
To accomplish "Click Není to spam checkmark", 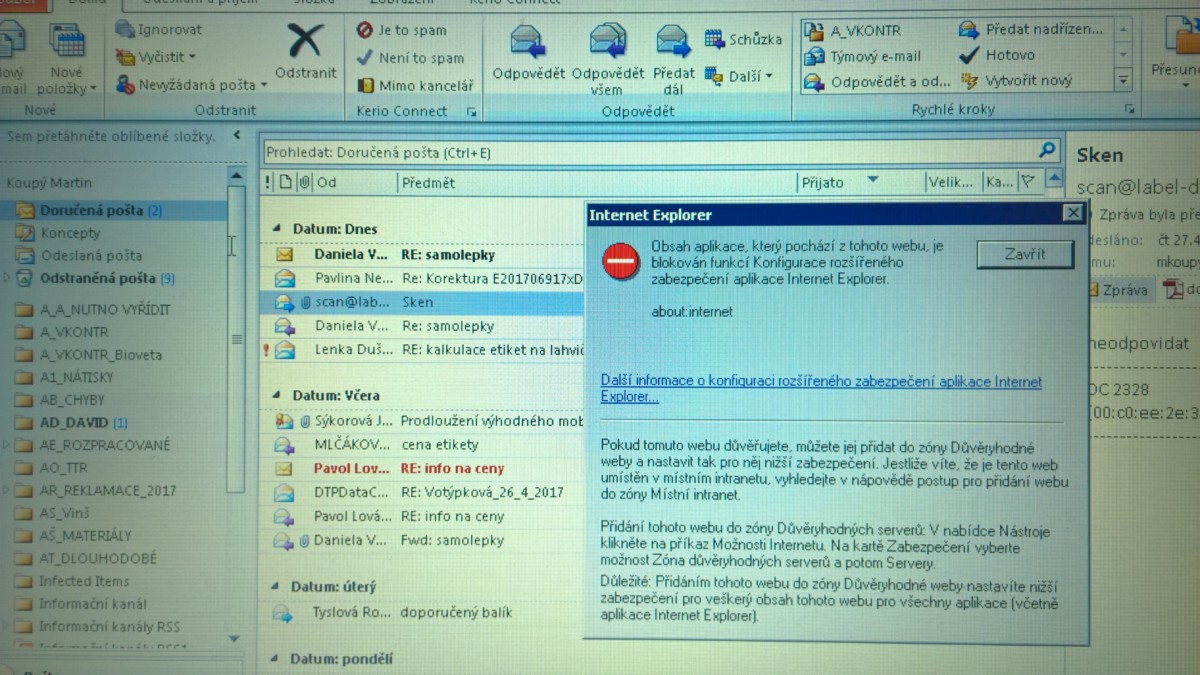I will pyautogui.click(x=365, y=58).
